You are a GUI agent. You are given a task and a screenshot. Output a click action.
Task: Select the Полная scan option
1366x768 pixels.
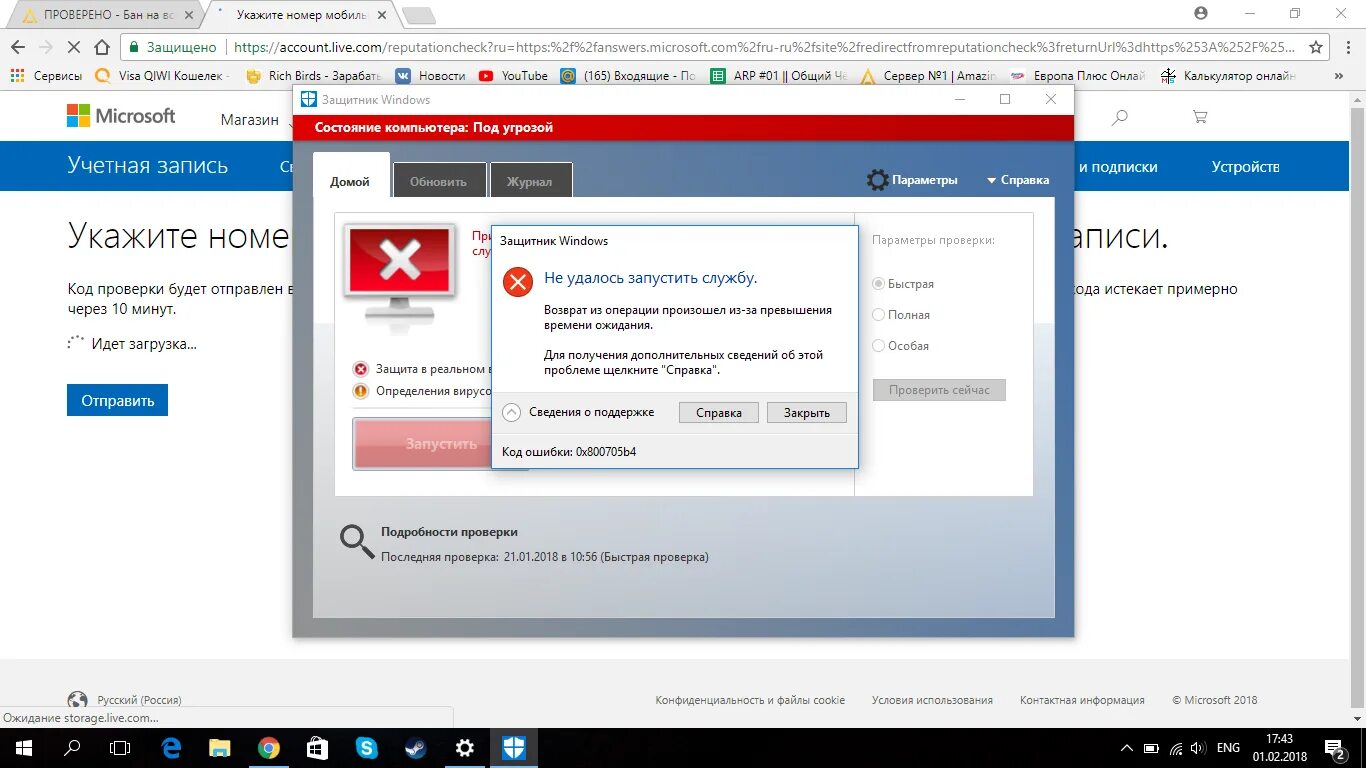[901, 315]
